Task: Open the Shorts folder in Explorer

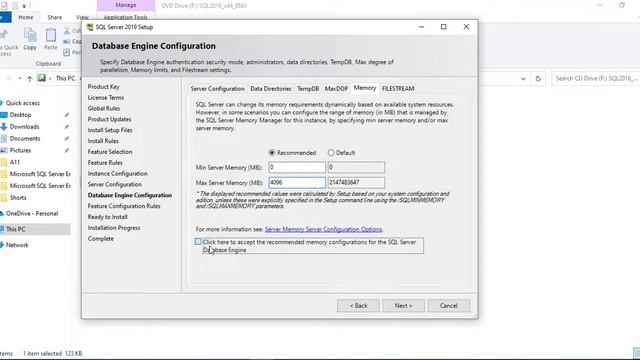Action: click(18, 198)
